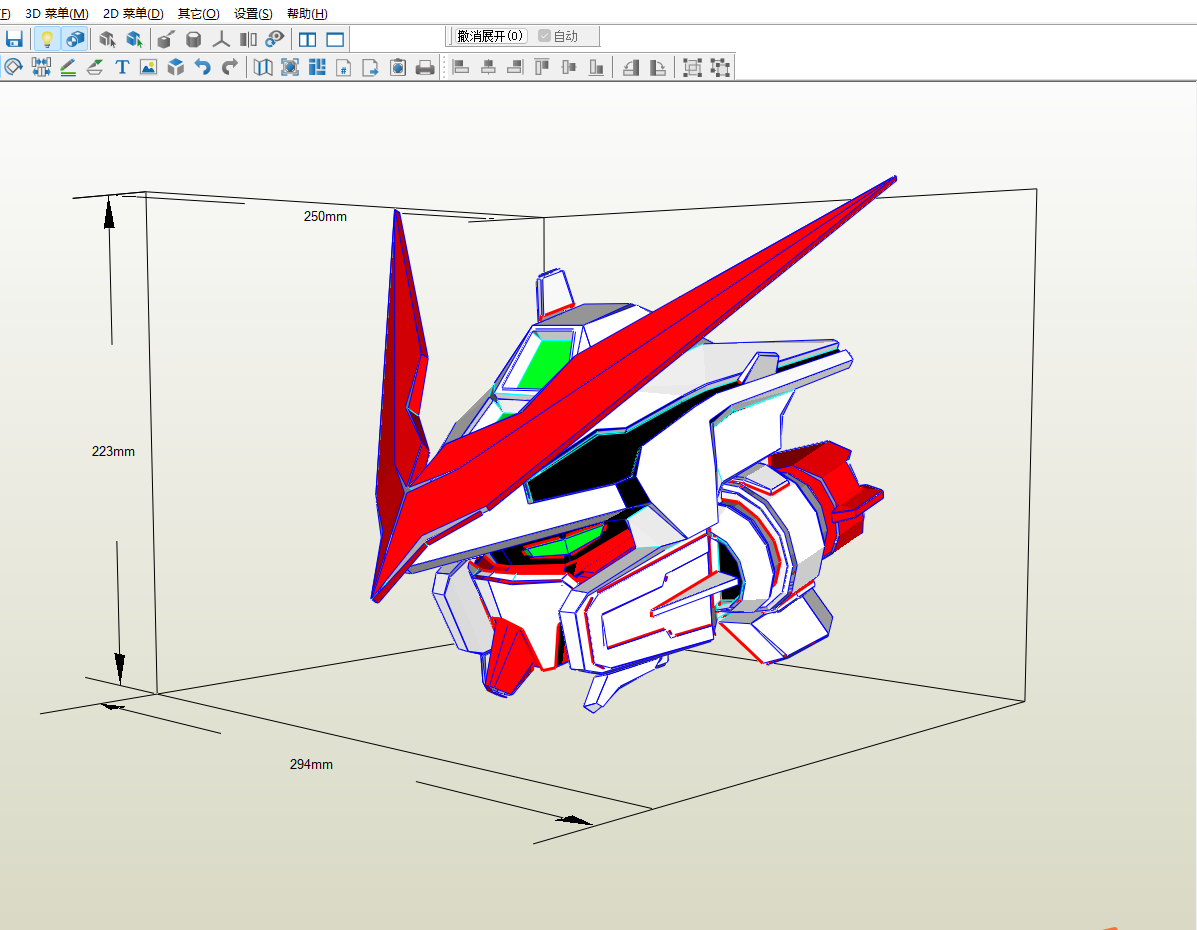
Task: Click the join/disjoin faces arrows icon
Action: (40, 67)
